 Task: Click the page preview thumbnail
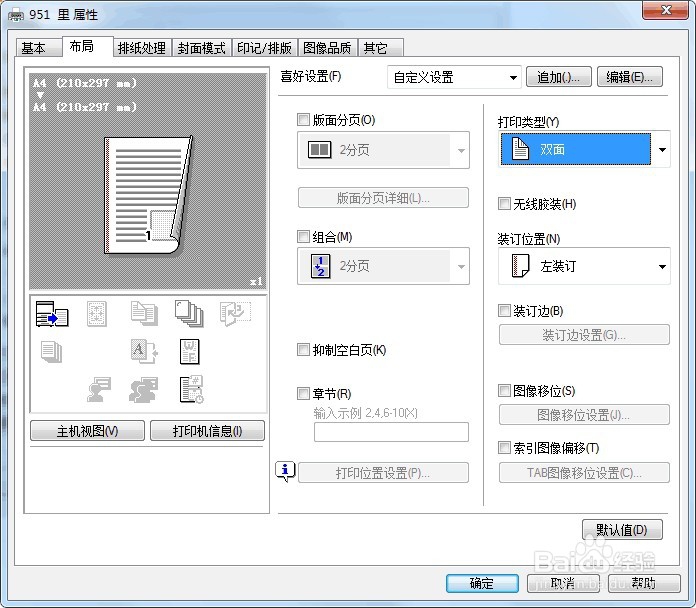pyautogui.click(x=148, y=195)
